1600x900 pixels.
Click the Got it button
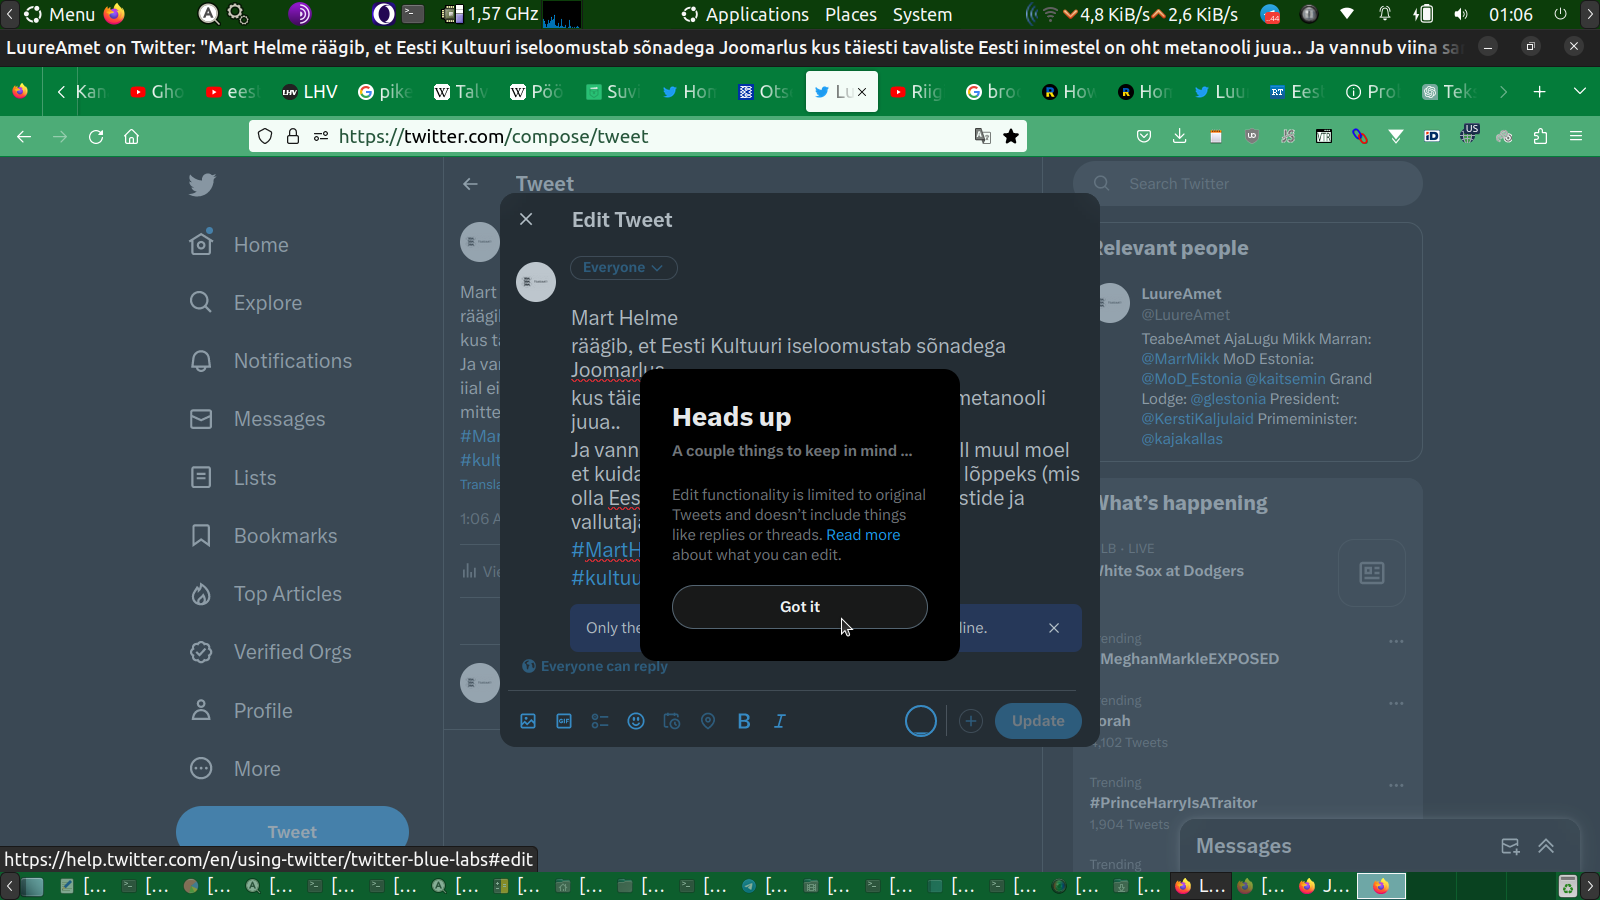pyautogui.click(x=800, y=607)
